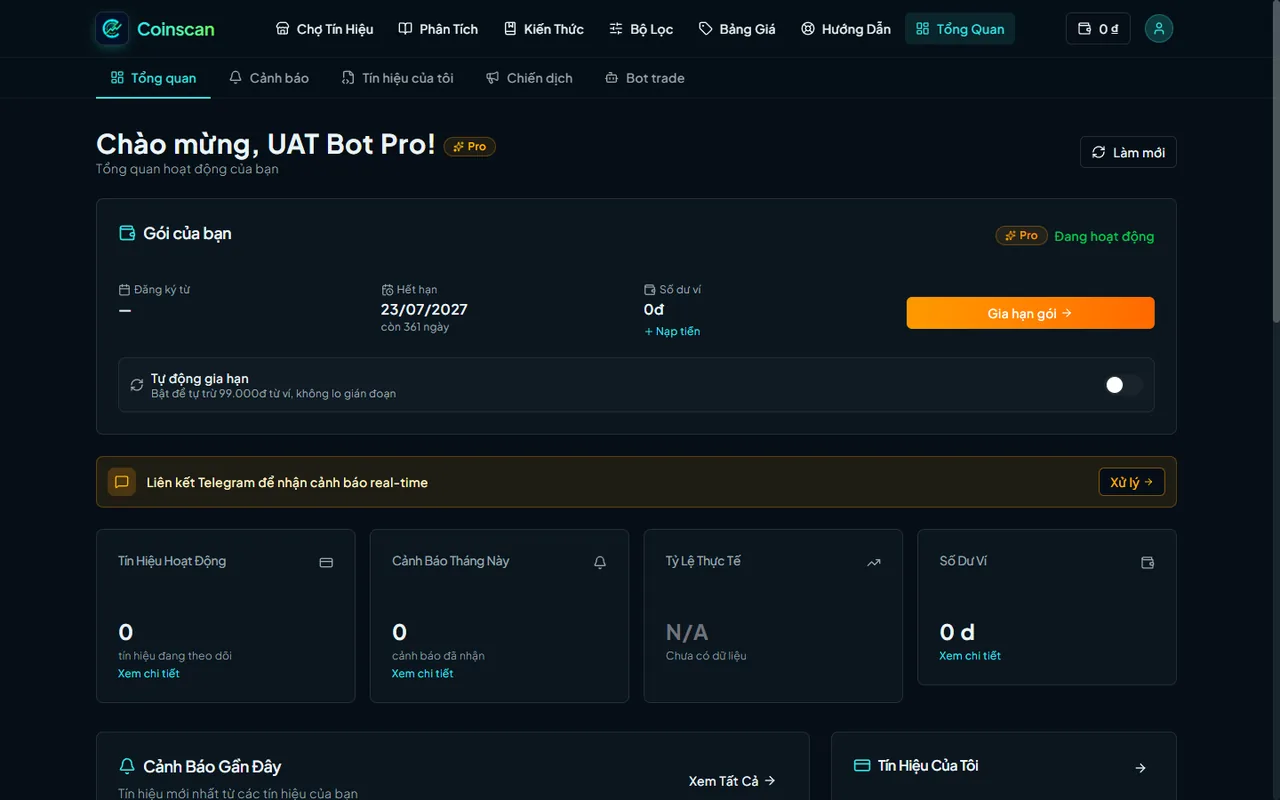Click the N/A value in Tỷ Lệ Thực Tế
The width and height of the screenshot is (1280, 800).
tap(687, 632)
